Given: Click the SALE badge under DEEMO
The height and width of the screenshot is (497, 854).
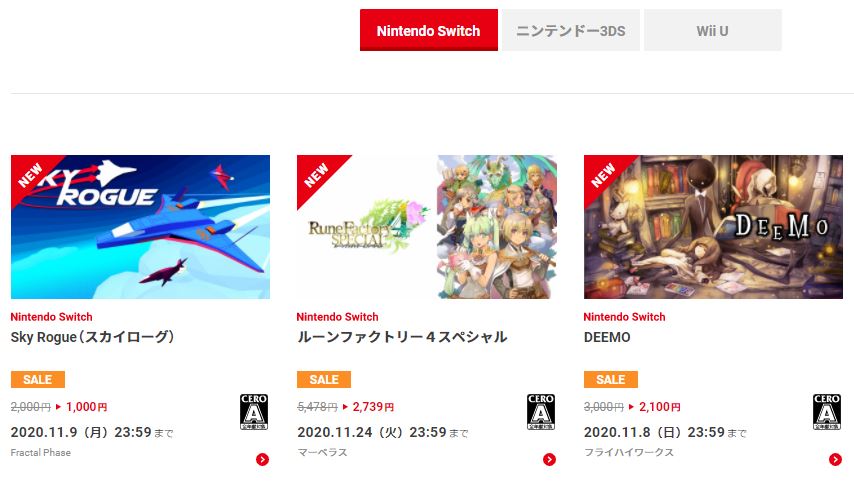Looking at the screenshot, I should (x=611, y=379).
